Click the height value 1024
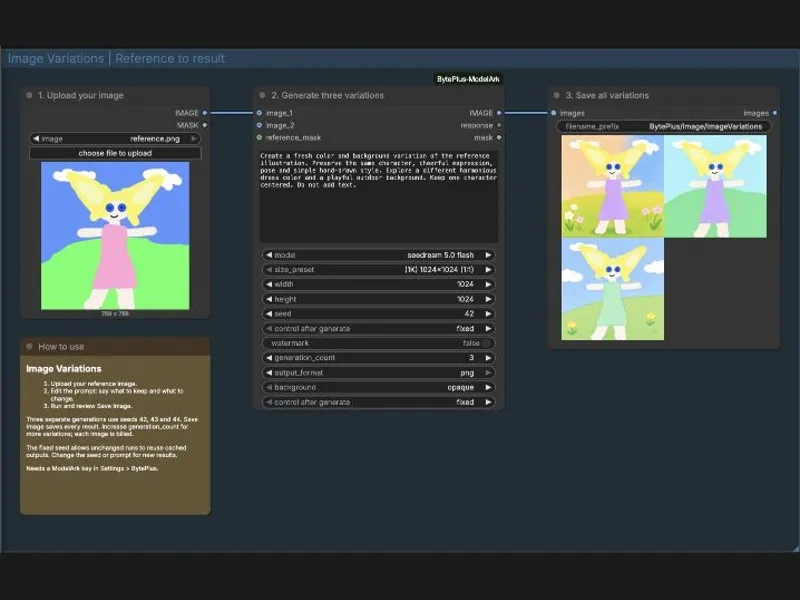800x600 pixels. (x=465, y=299)
